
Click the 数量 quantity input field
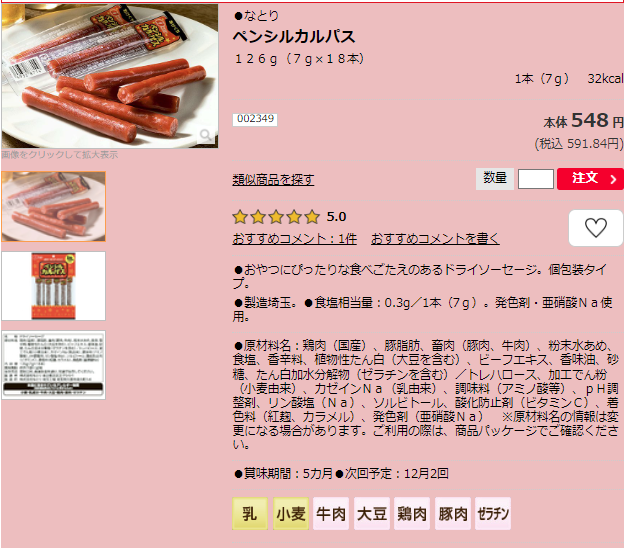coord(536,179)
